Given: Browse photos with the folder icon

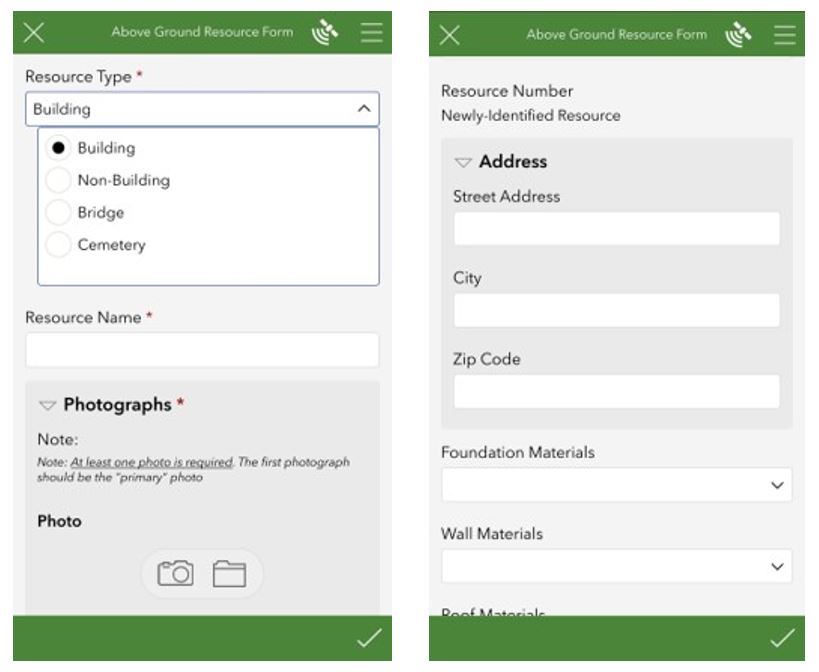Looking at the screenshot, I should pyautogui.click(x=229, y=573).
